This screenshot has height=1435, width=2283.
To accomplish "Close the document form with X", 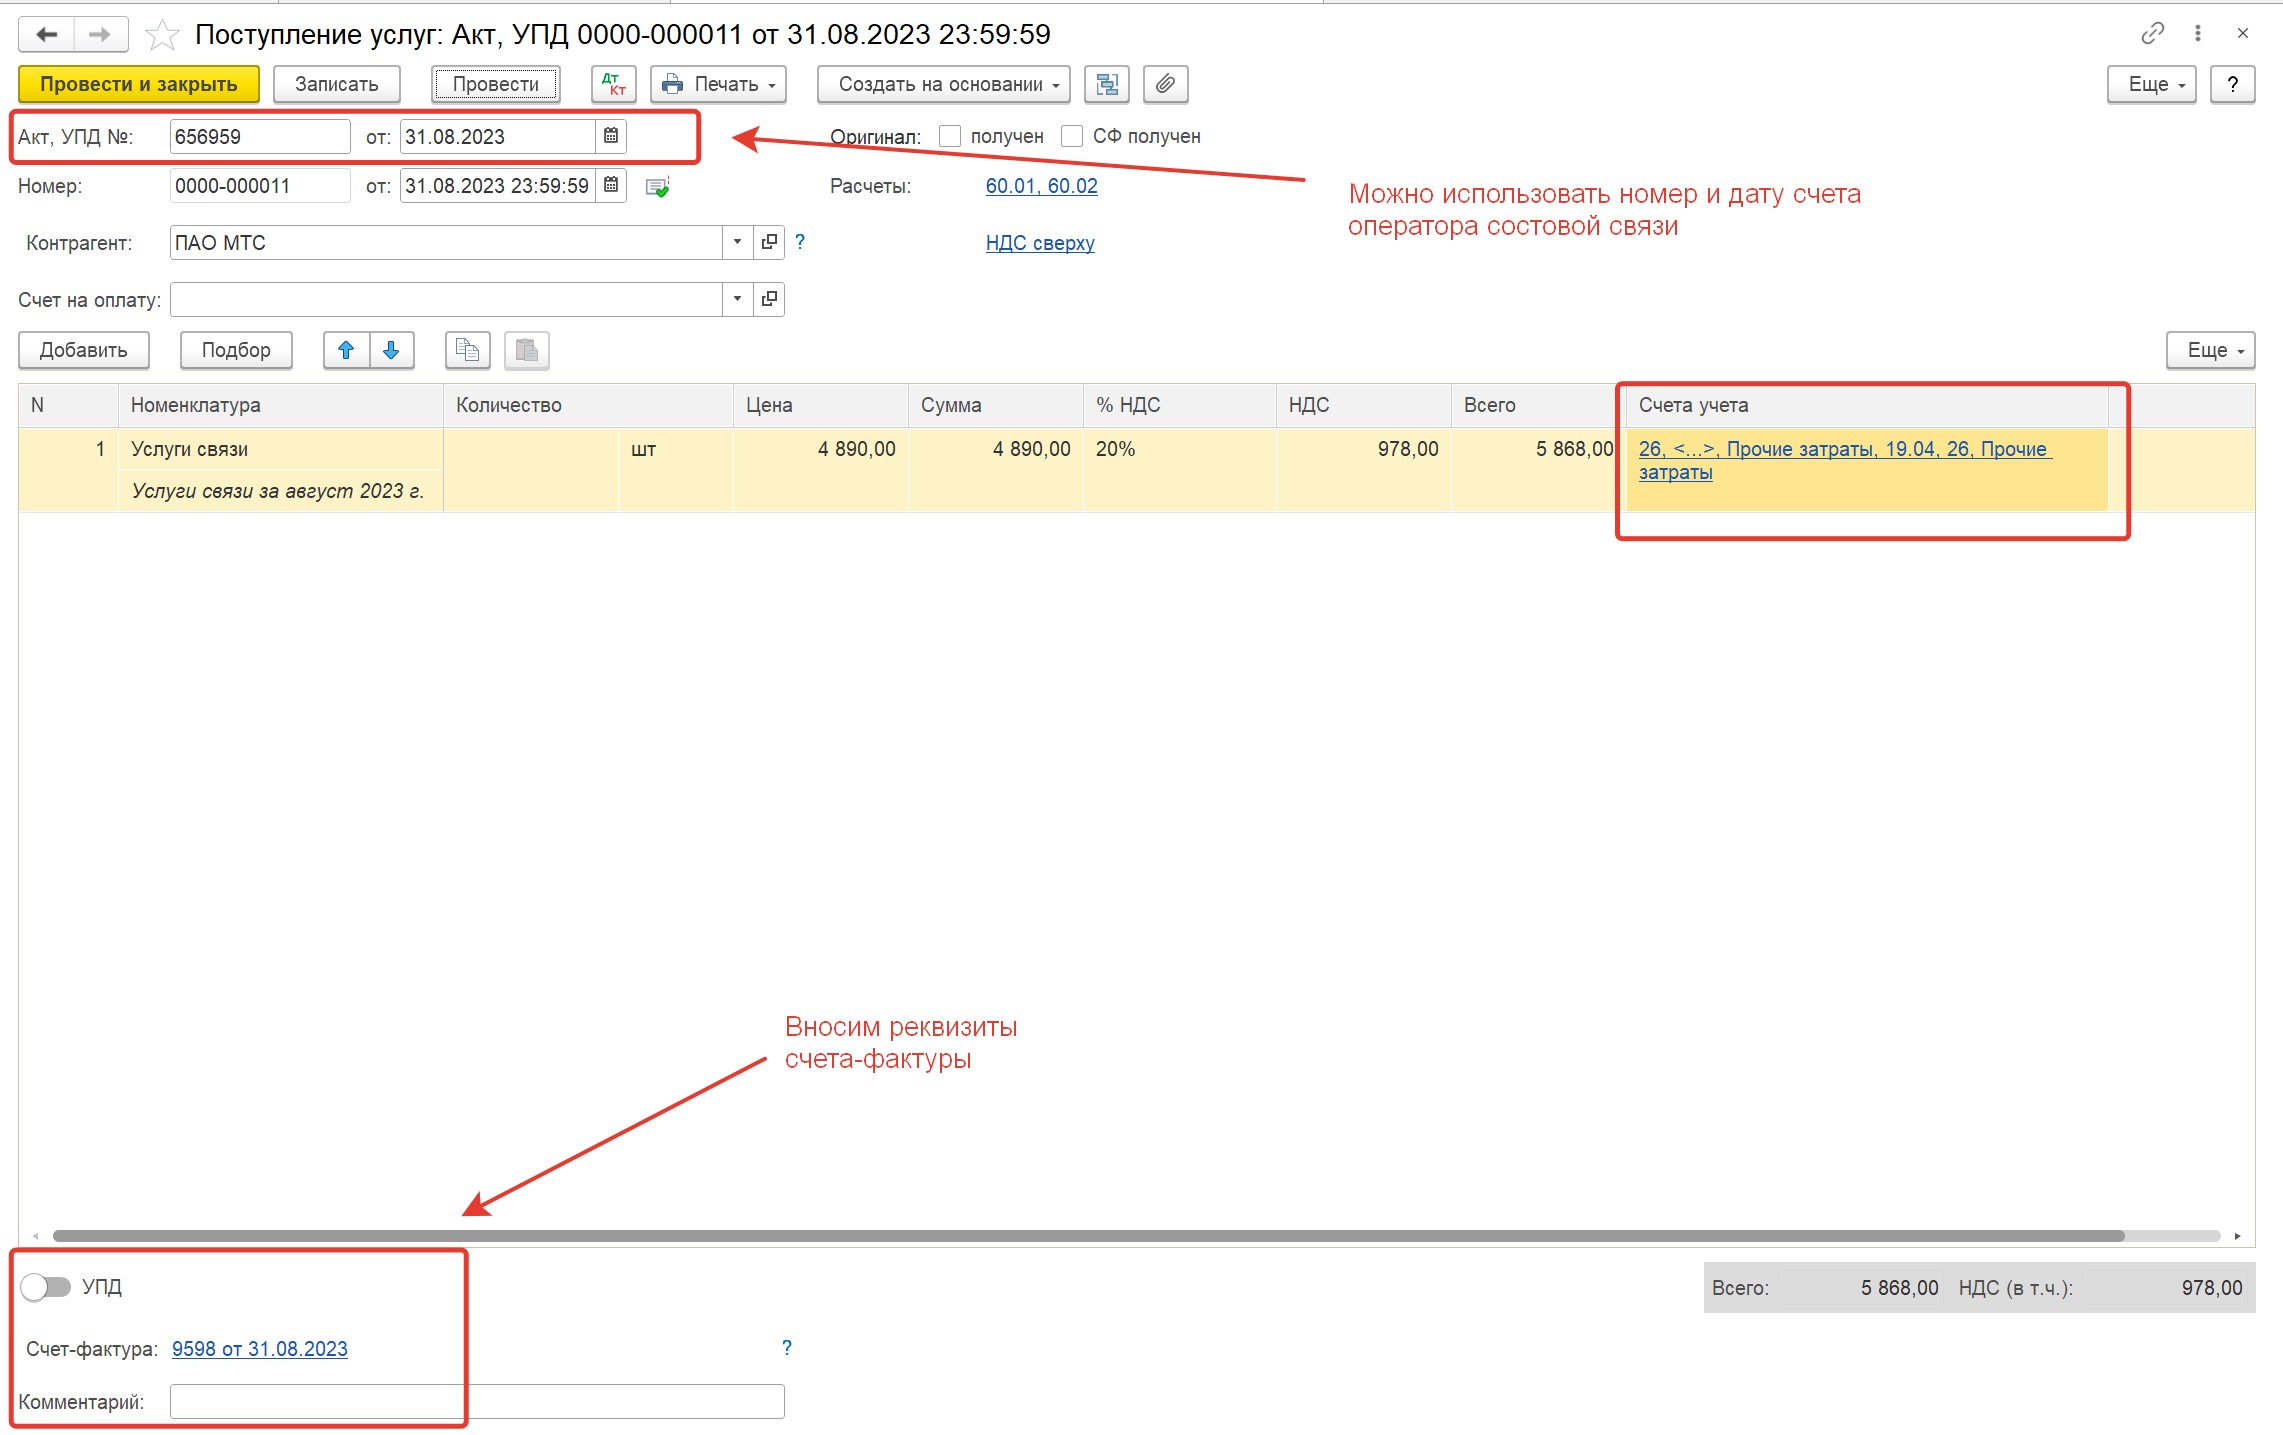I will (x=2243, y=34).
